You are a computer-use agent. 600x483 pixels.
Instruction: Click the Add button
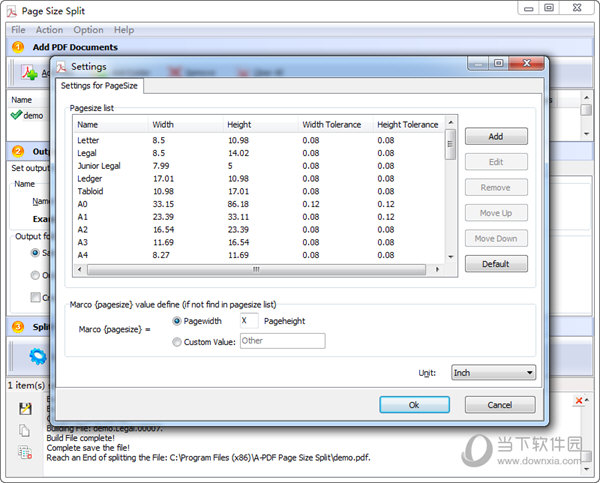pyautogui.click(x=496, y=136)
